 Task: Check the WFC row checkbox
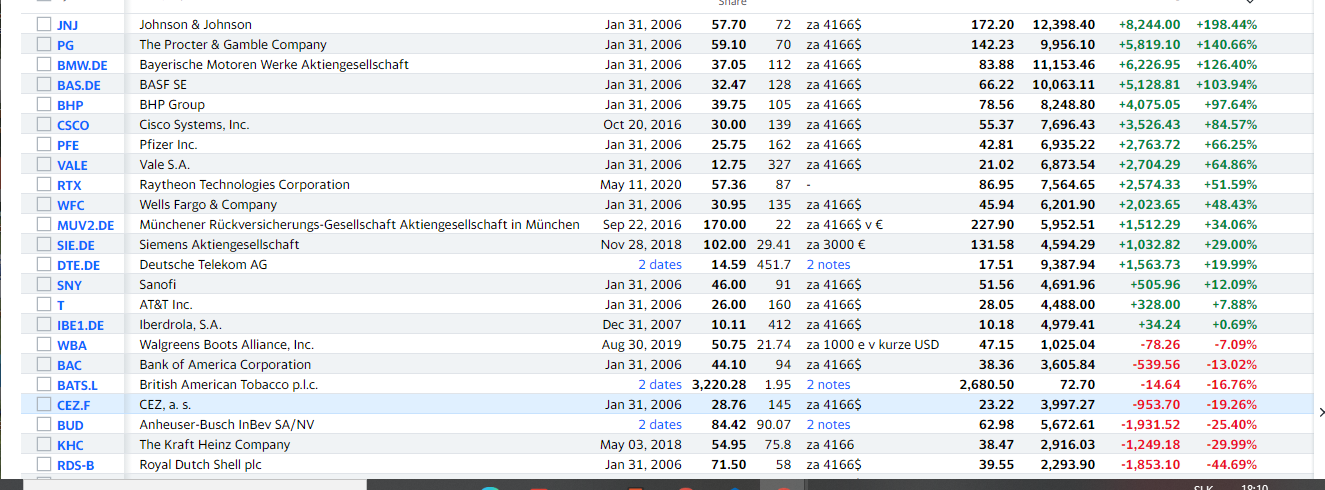point(43,204)
